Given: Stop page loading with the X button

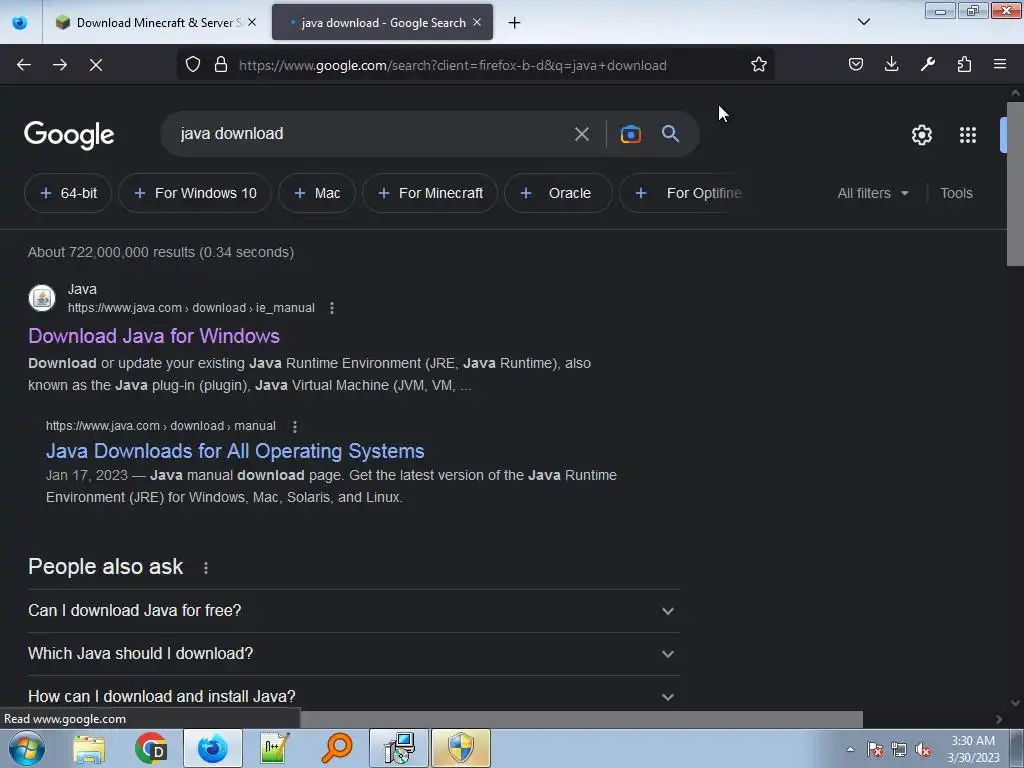Looking at the screenshot, I should (x=96, y=65).
